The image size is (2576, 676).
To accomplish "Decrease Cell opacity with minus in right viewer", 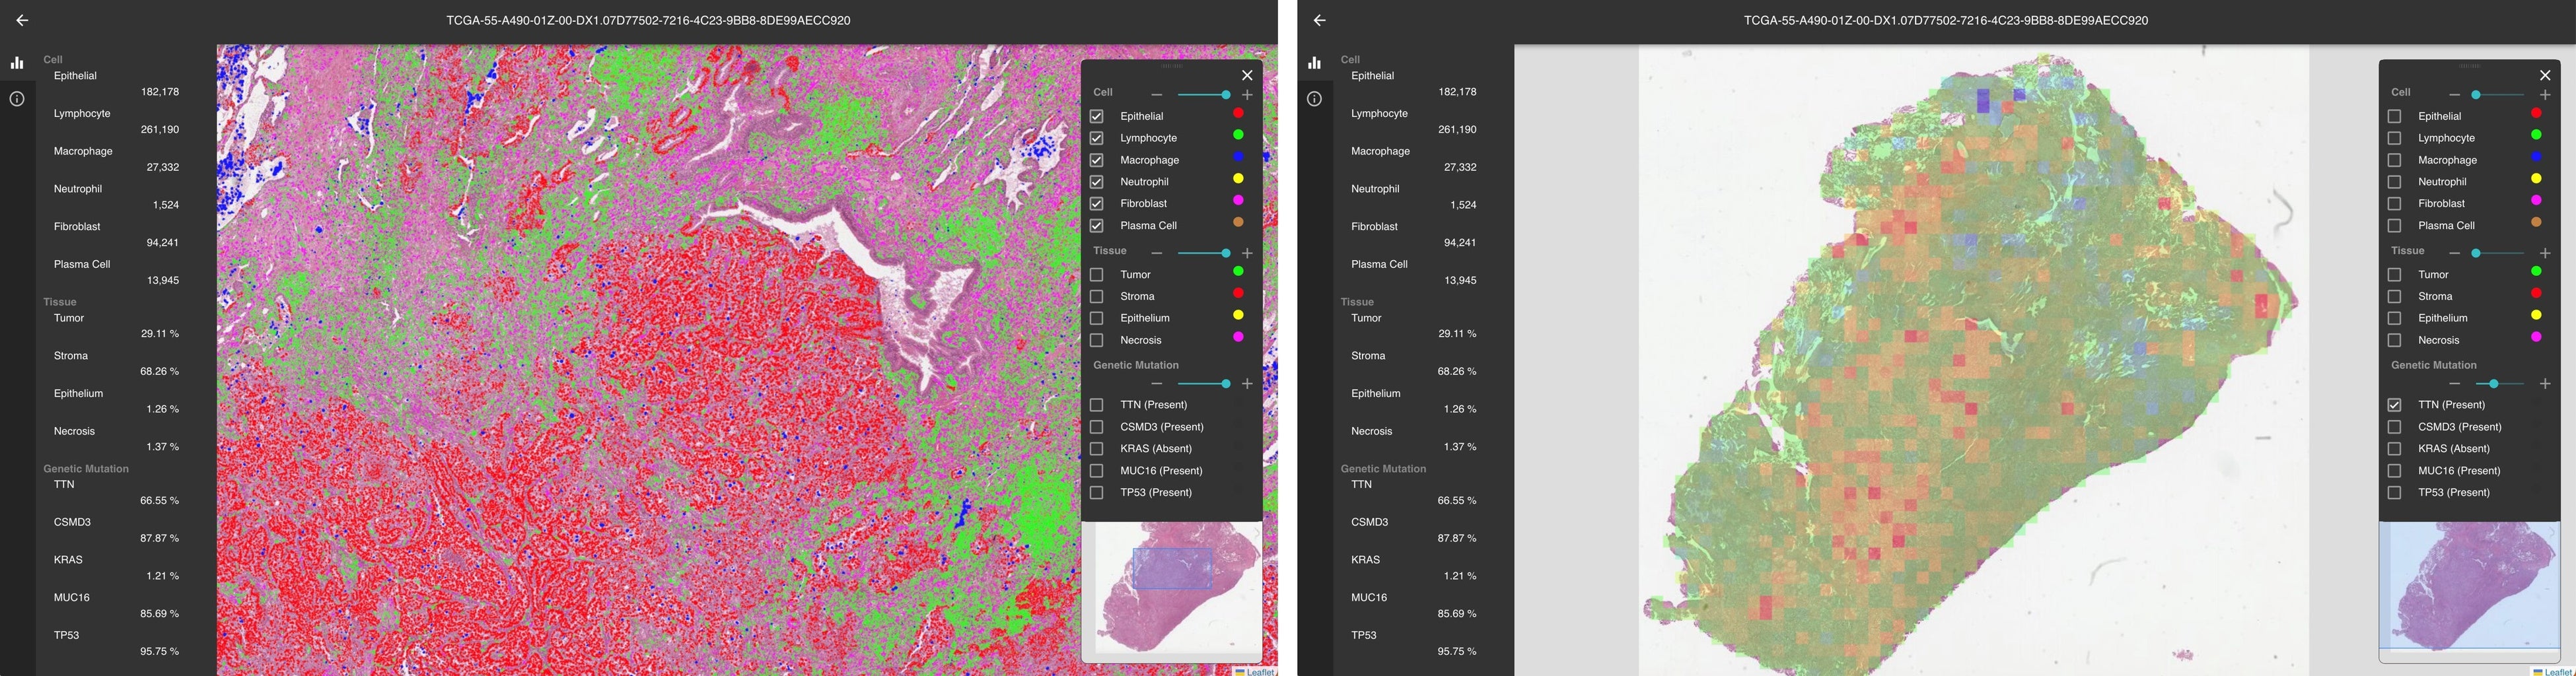I will coord(2455,95).
